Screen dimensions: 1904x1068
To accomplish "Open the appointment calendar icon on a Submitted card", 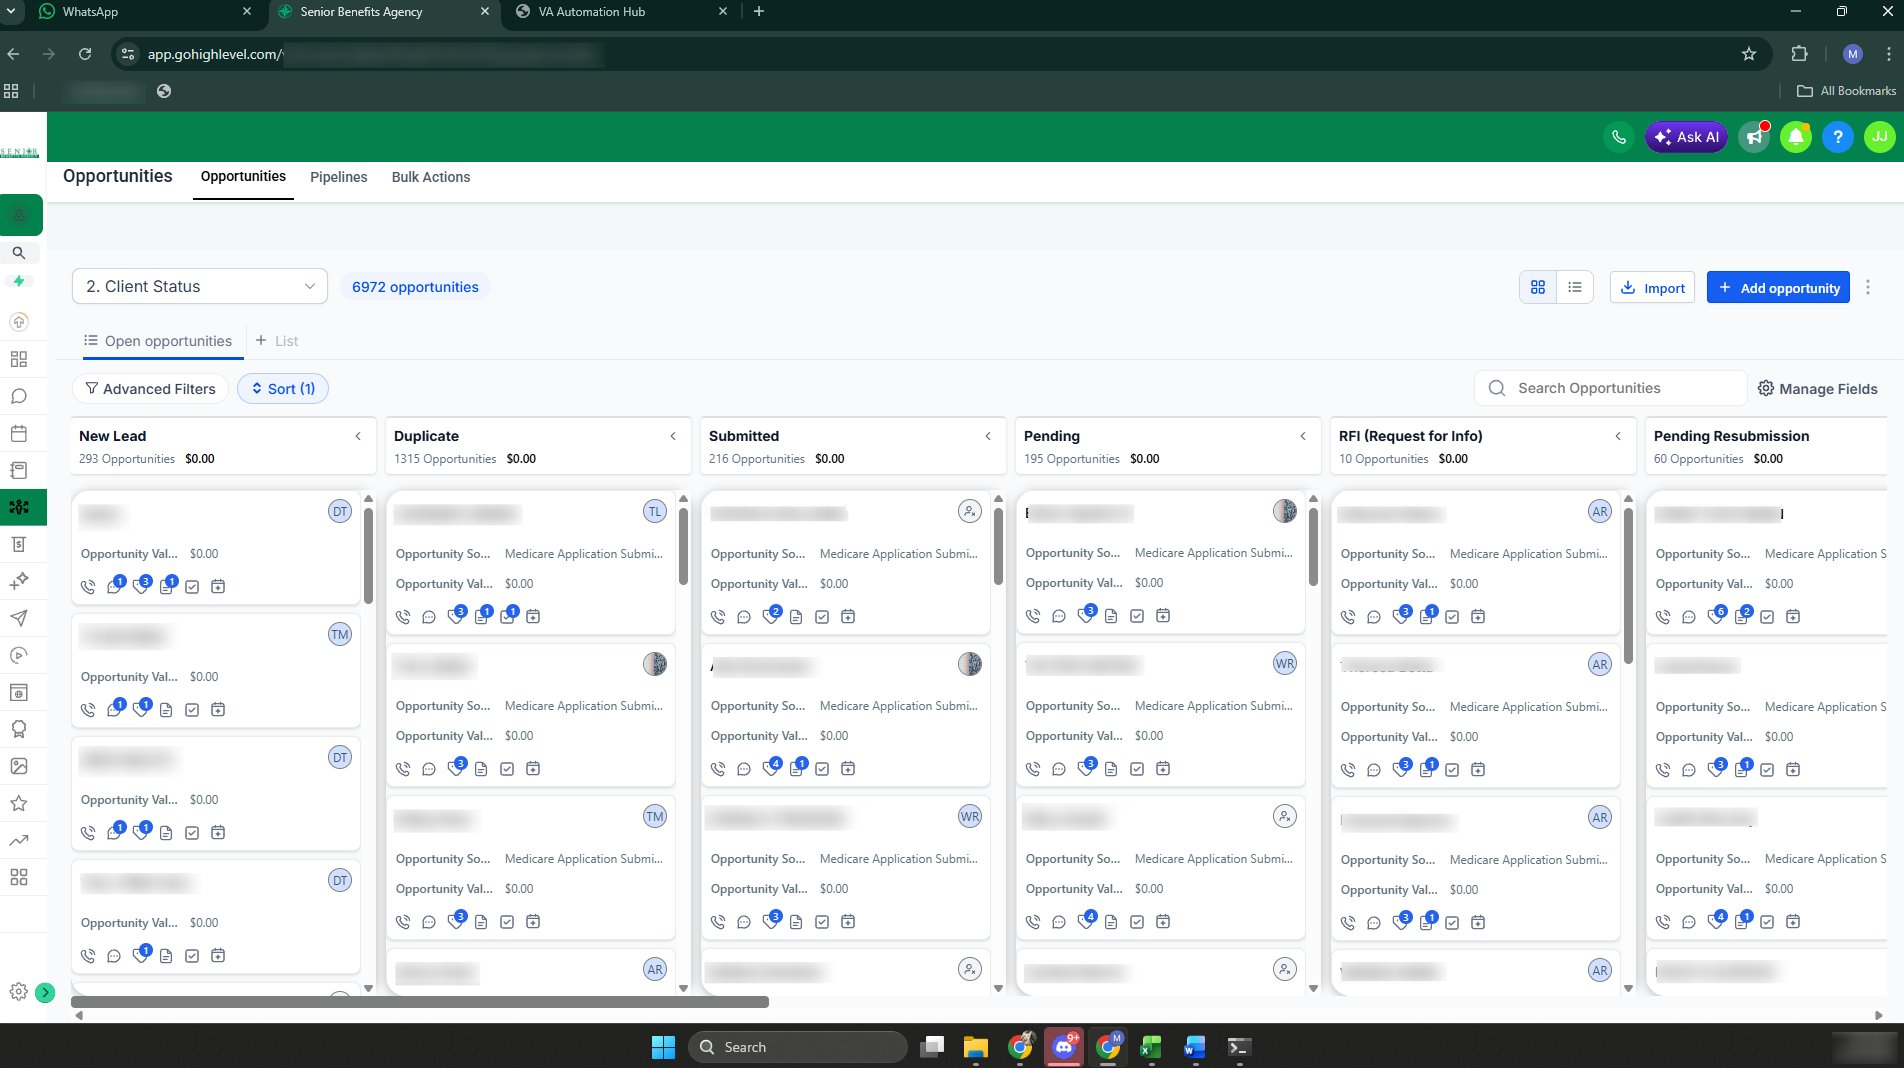I will coord(848,617).
